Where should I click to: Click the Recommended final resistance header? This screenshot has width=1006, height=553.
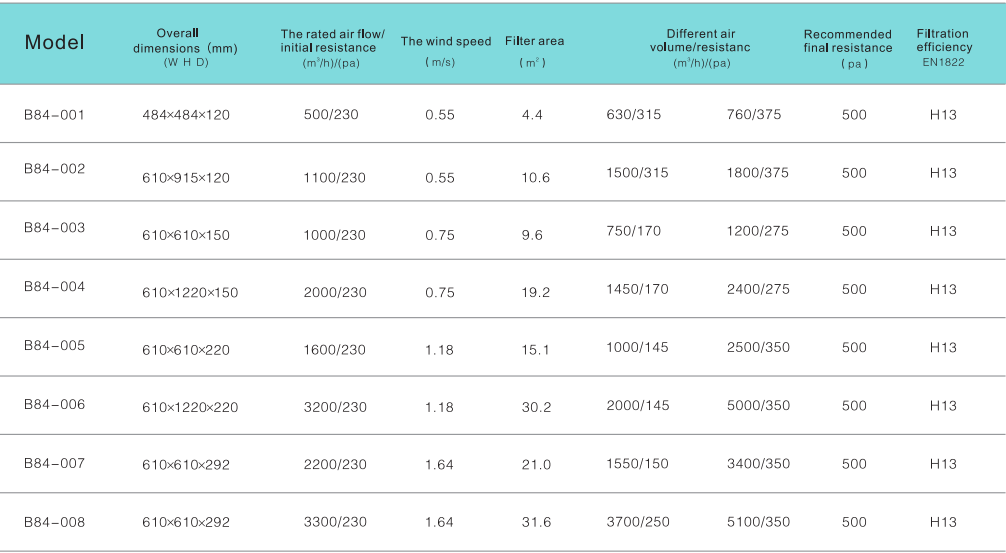847,41
